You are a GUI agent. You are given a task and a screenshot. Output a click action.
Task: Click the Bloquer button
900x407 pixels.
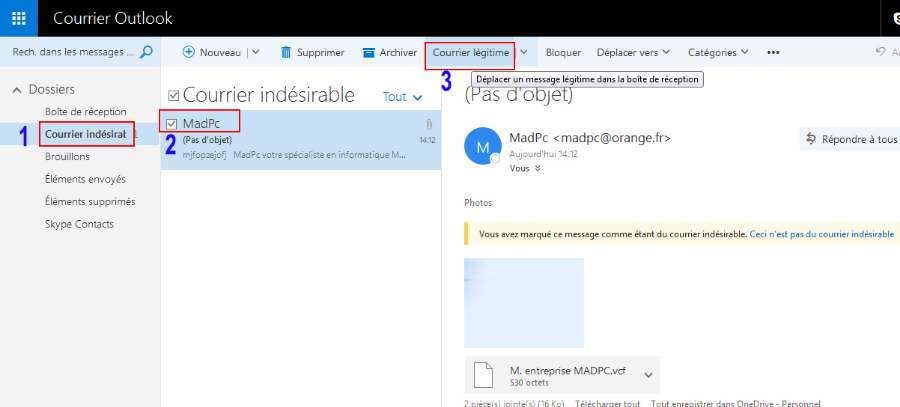tap(563, 52)
